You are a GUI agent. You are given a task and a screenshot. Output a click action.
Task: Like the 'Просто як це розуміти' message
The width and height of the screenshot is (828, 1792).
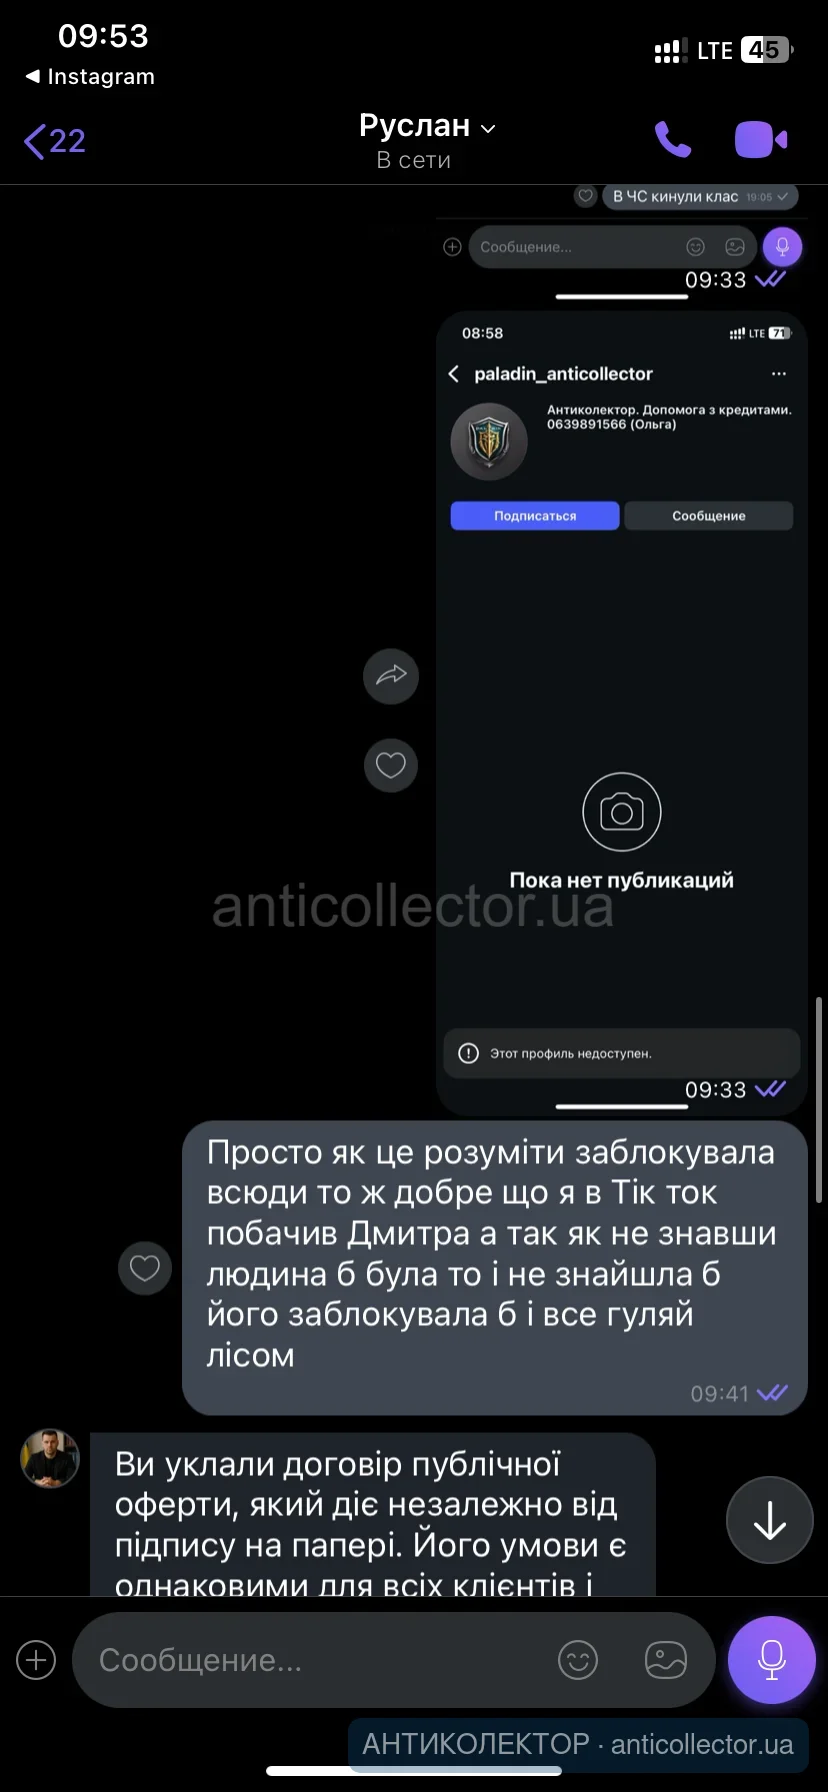(x=145, y=1268)
